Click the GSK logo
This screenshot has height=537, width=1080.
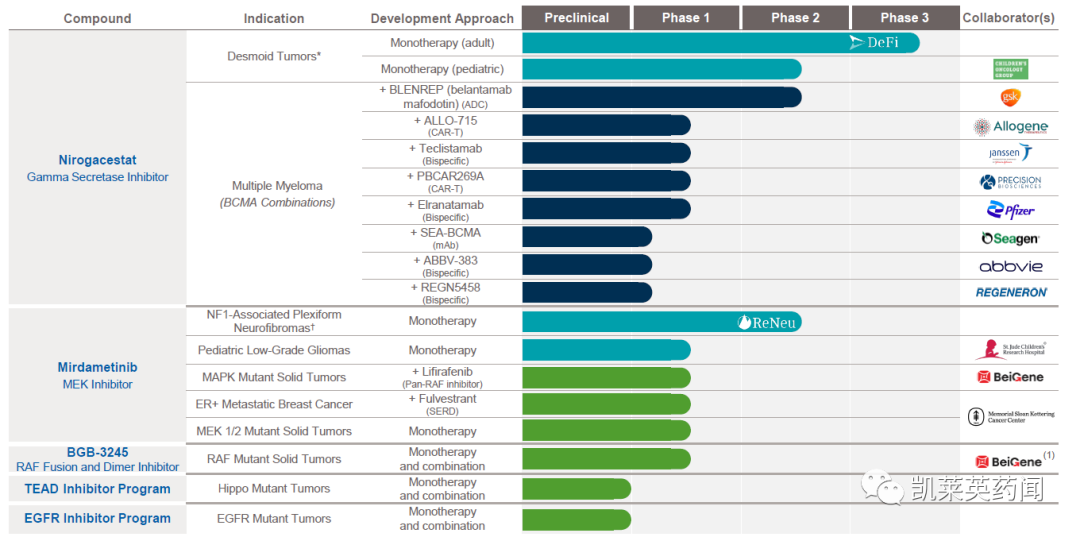tap(1010, 97)
